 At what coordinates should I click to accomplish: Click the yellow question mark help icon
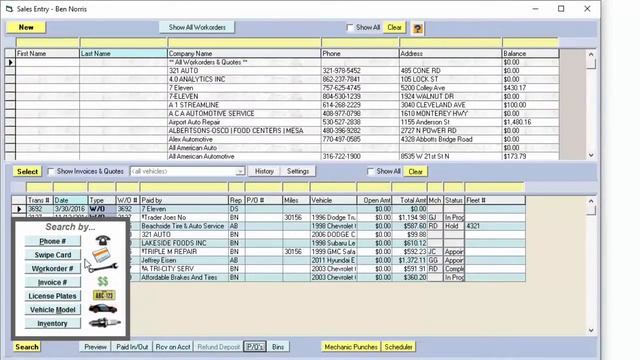click(417, 28)
